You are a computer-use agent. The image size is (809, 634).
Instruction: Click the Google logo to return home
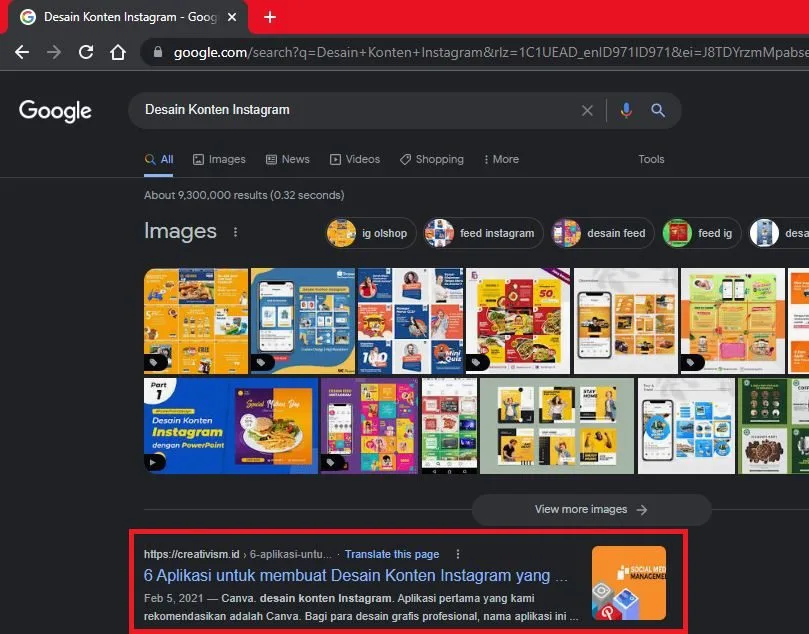55,111
